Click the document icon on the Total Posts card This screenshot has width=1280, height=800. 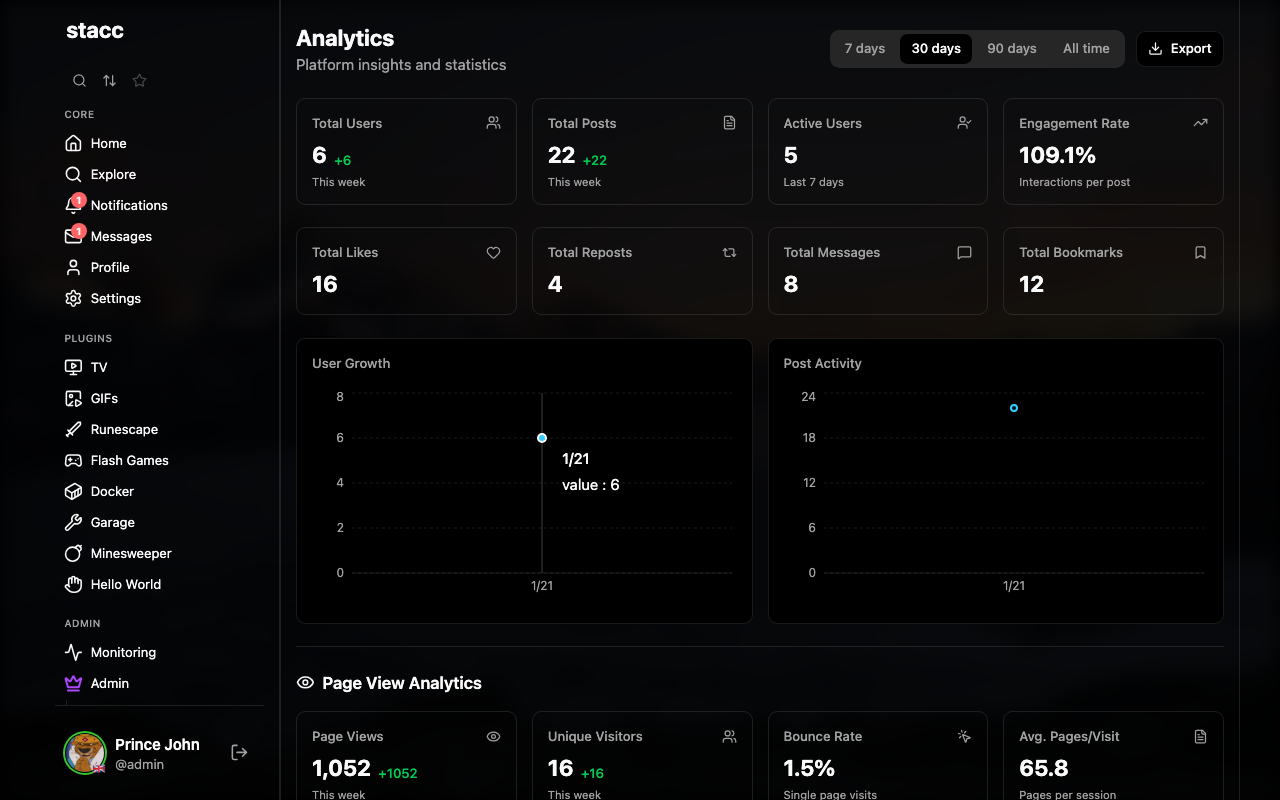tap(729, 122)
